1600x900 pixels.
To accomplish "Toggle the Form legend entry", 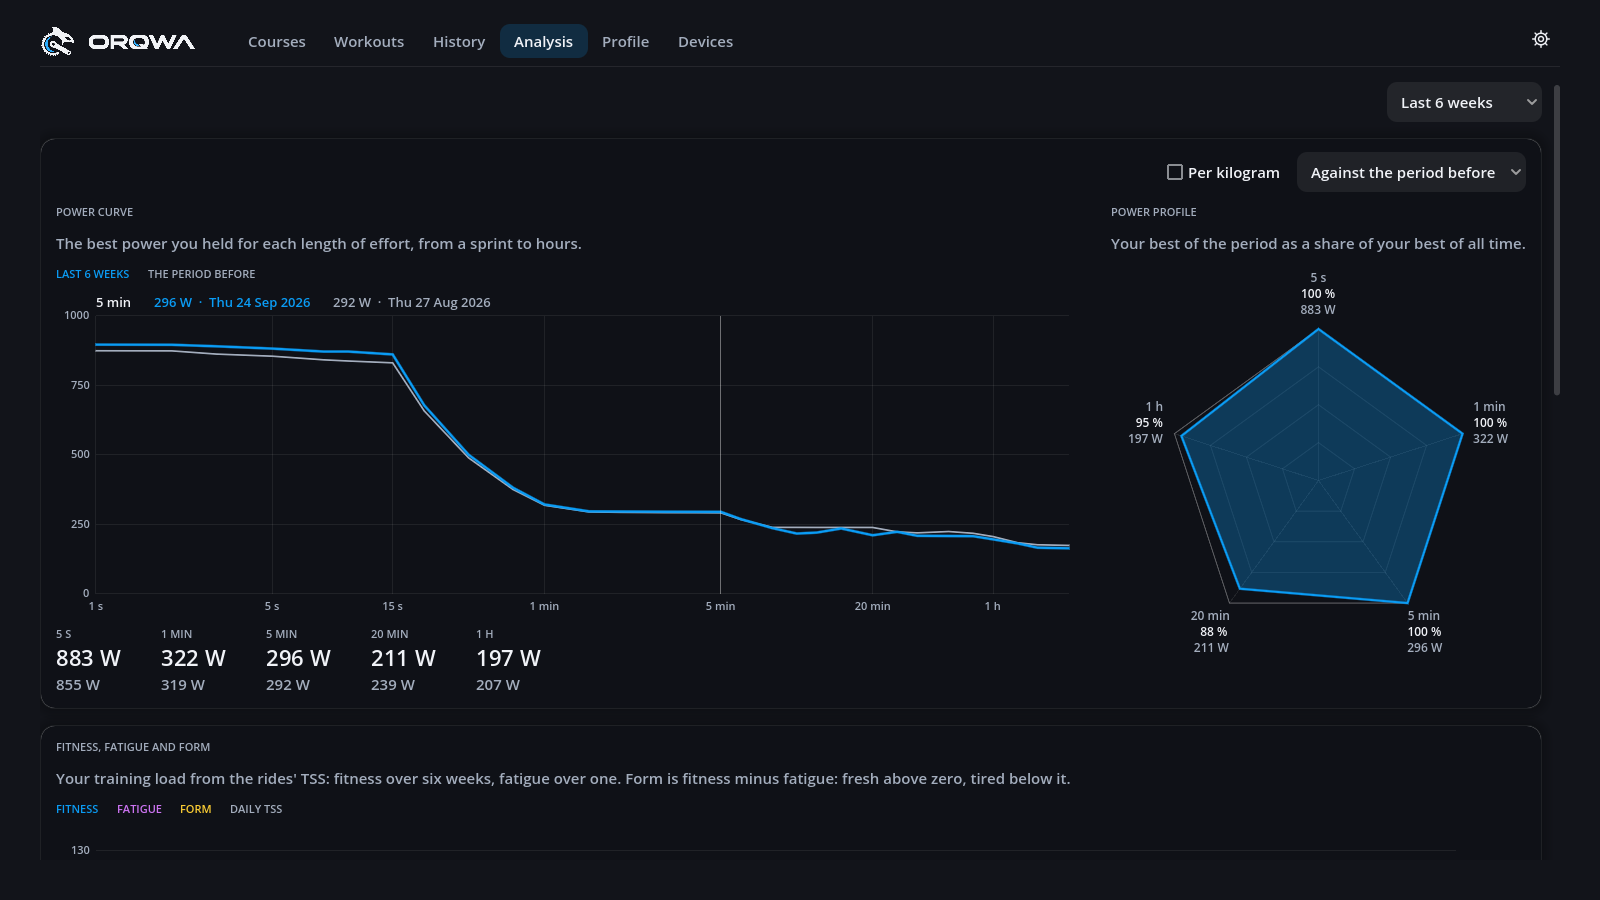I will [196, 809].
